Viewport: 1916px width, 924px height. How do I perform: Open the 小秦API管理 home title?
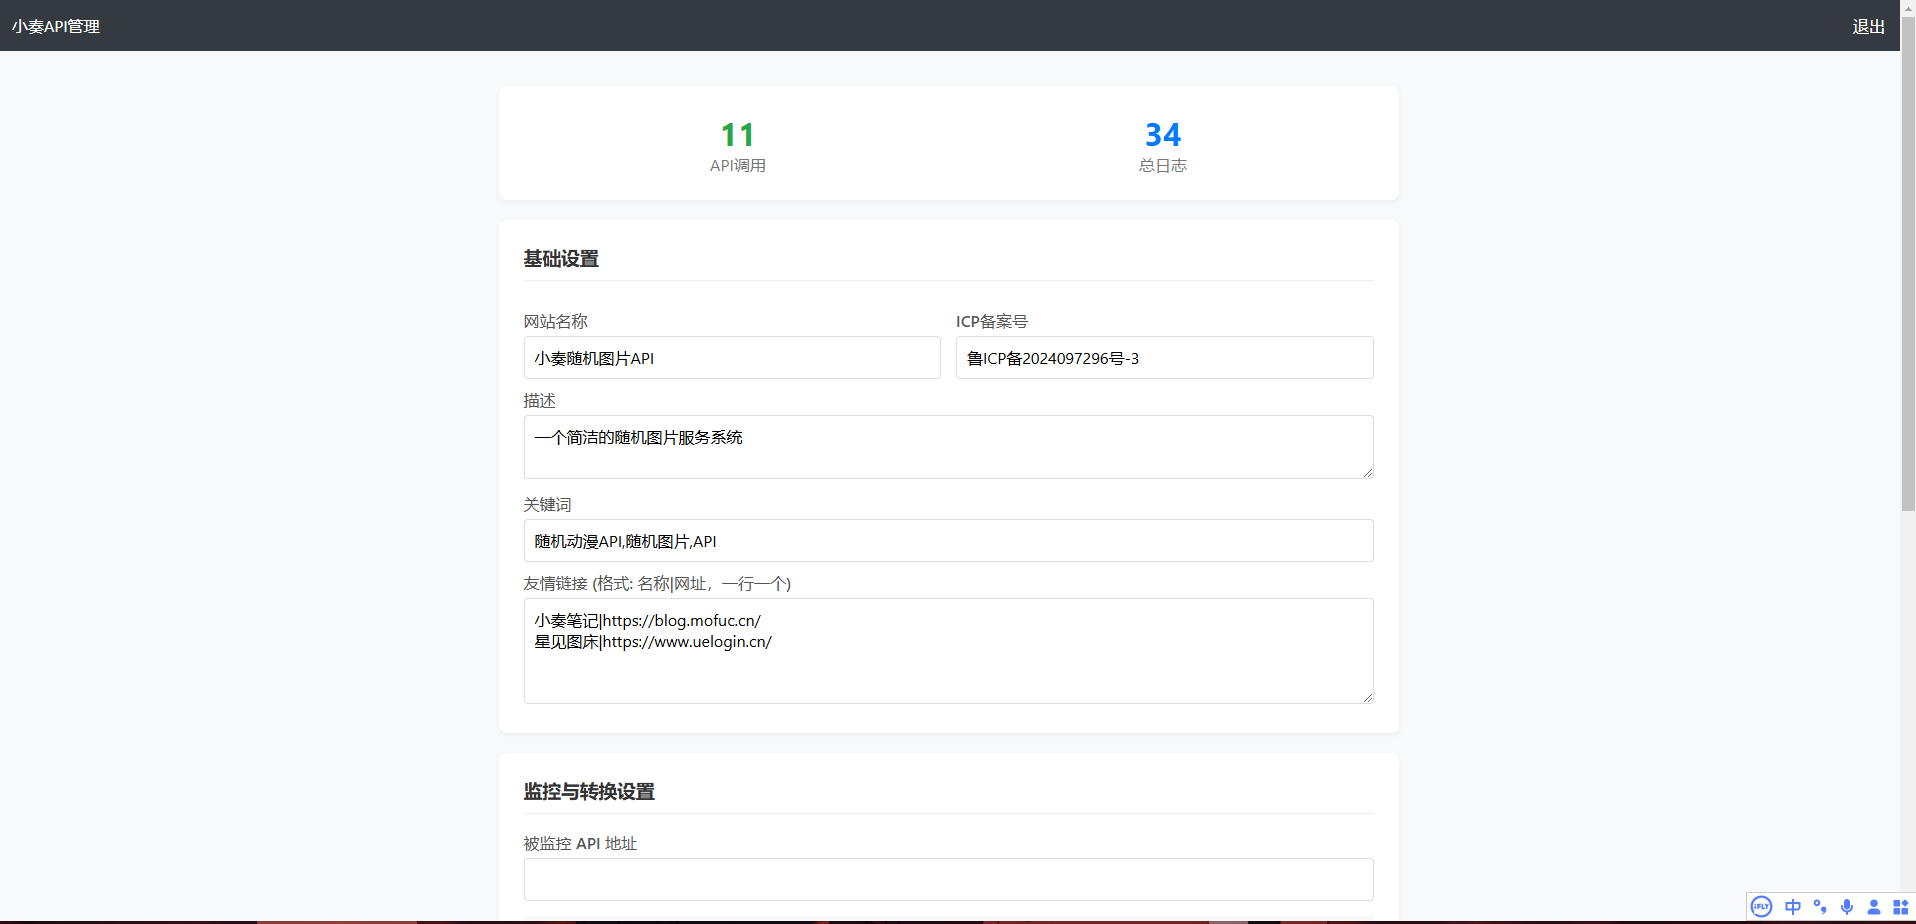56,26
